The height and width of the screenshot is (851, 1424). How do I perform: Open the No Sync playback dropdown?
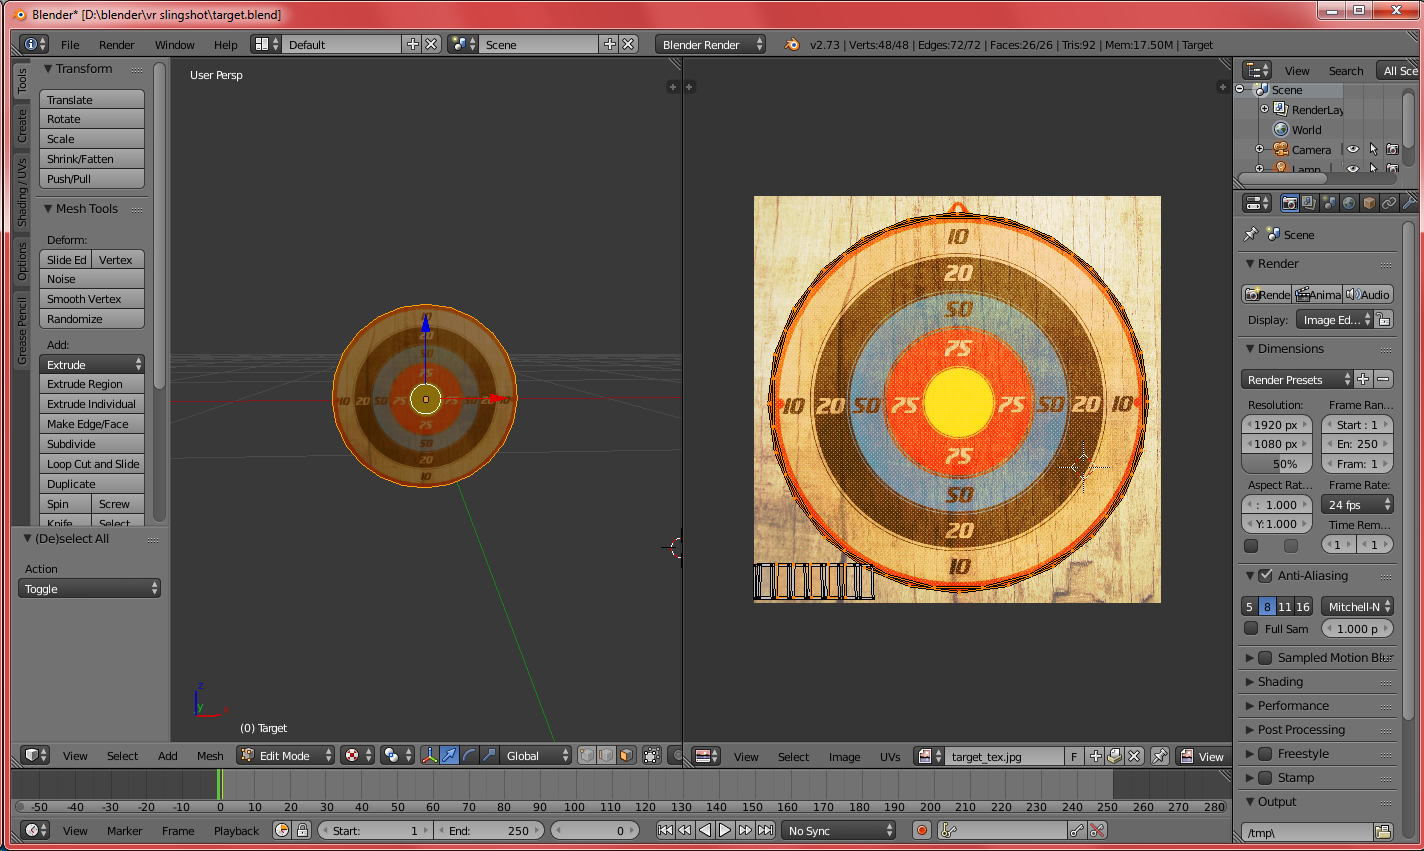pyautogui.click(x=838, y=830)
